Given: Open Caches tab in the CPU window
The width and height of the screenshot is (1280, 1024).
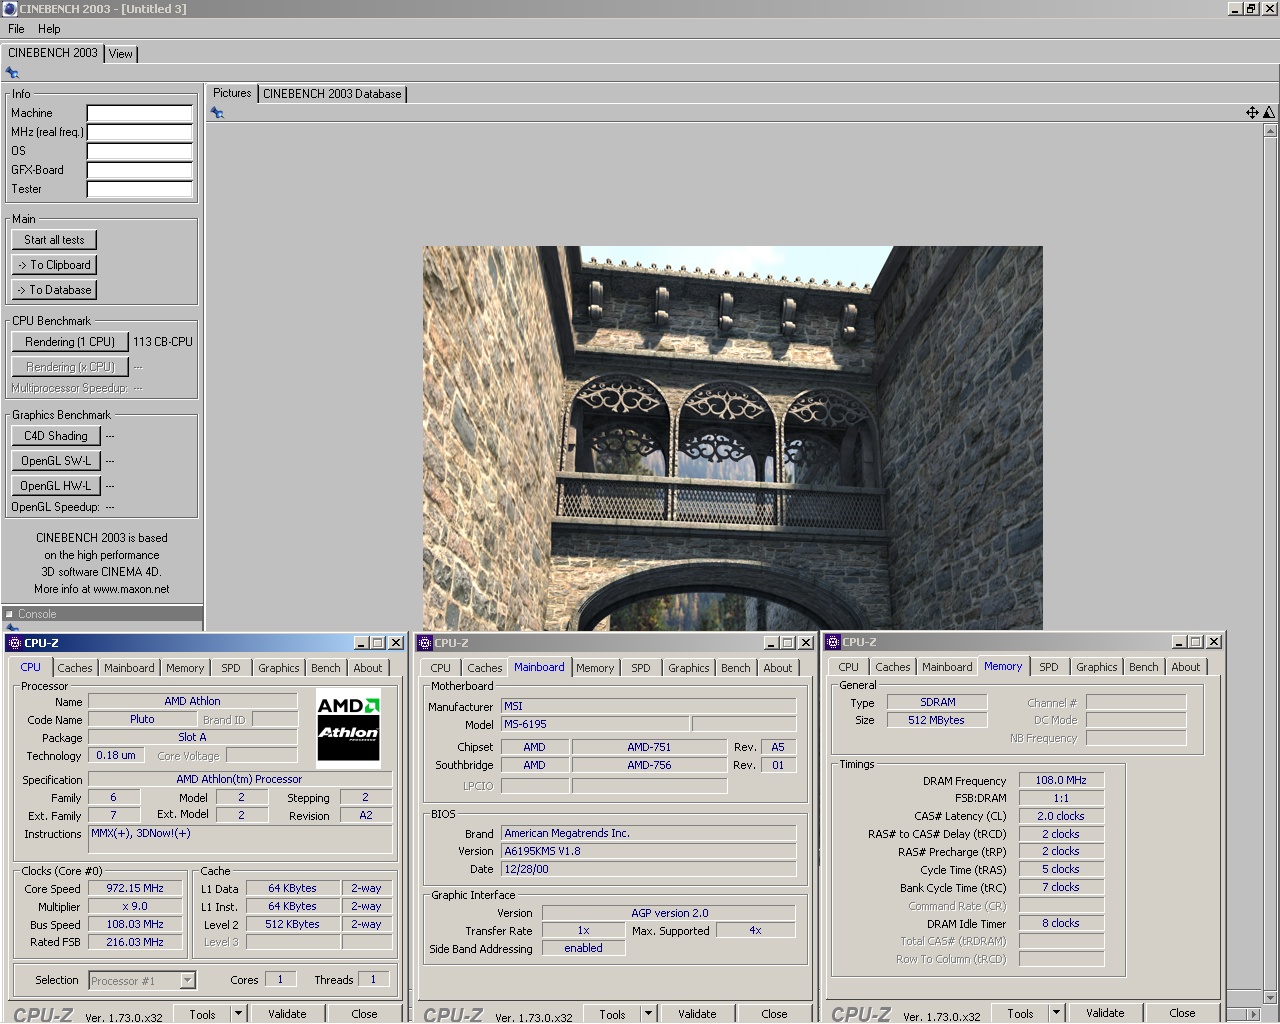Looking at the screenshot, I should click(75, 668).
